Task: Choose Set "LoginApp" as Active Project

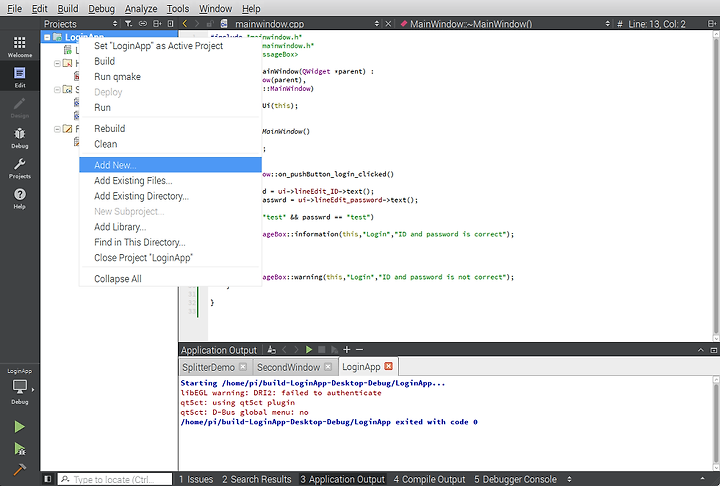Action: 170,46
